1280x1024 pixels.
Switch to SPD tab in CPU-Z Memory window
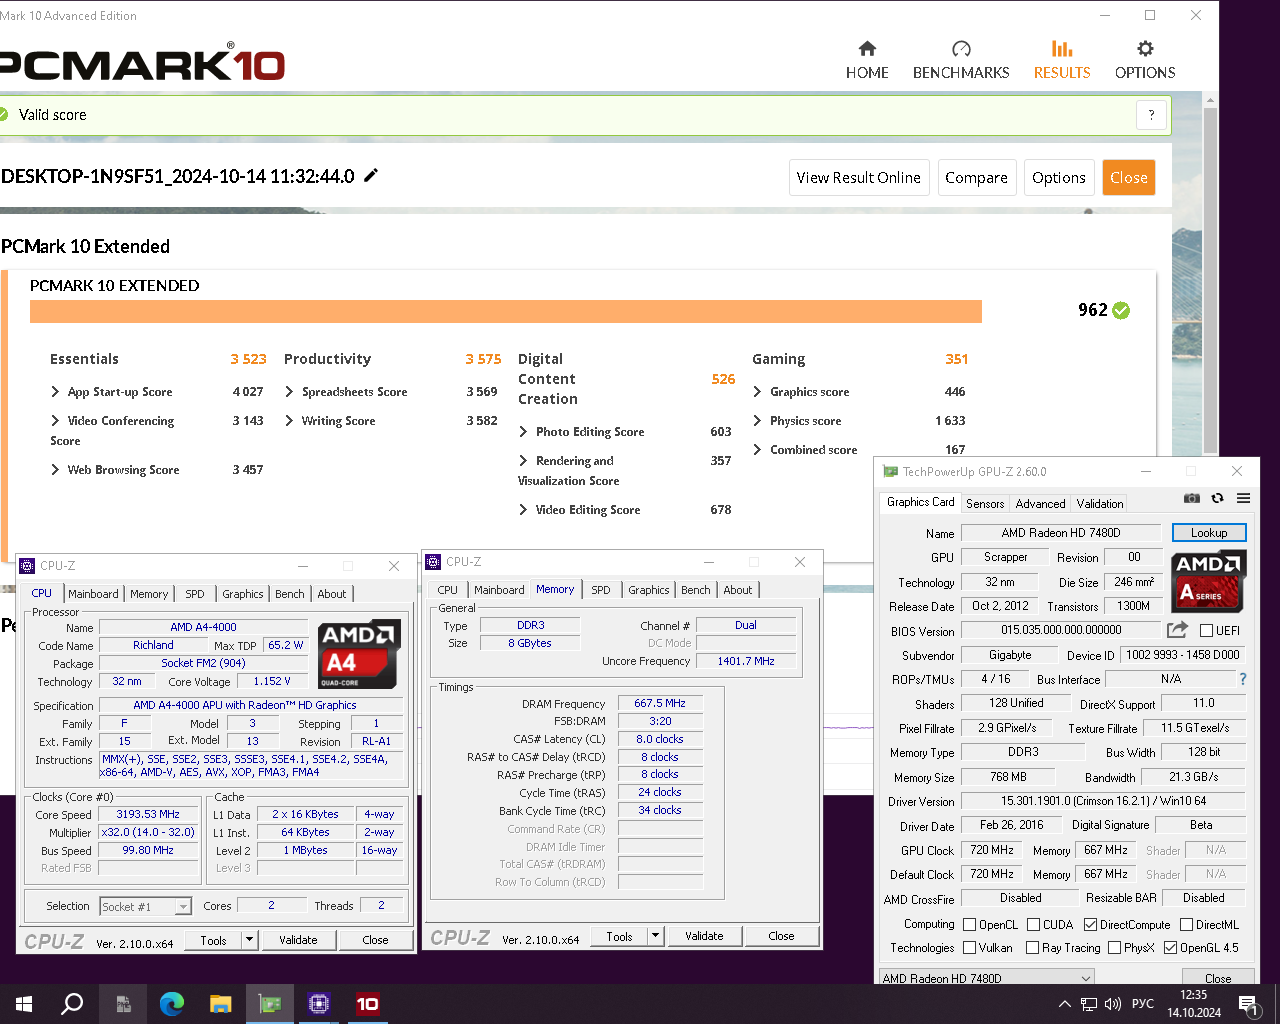coord(601,590)
